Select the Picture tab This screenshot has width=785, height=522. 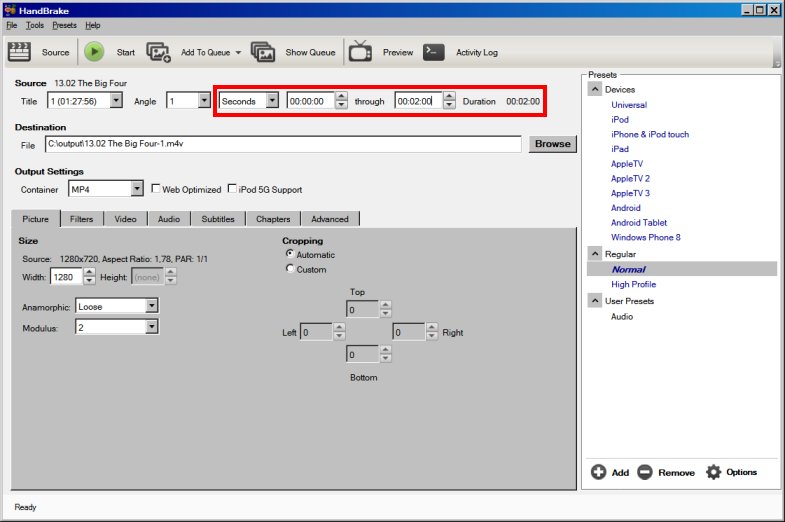pyautogui.click(x=36, y=219)
